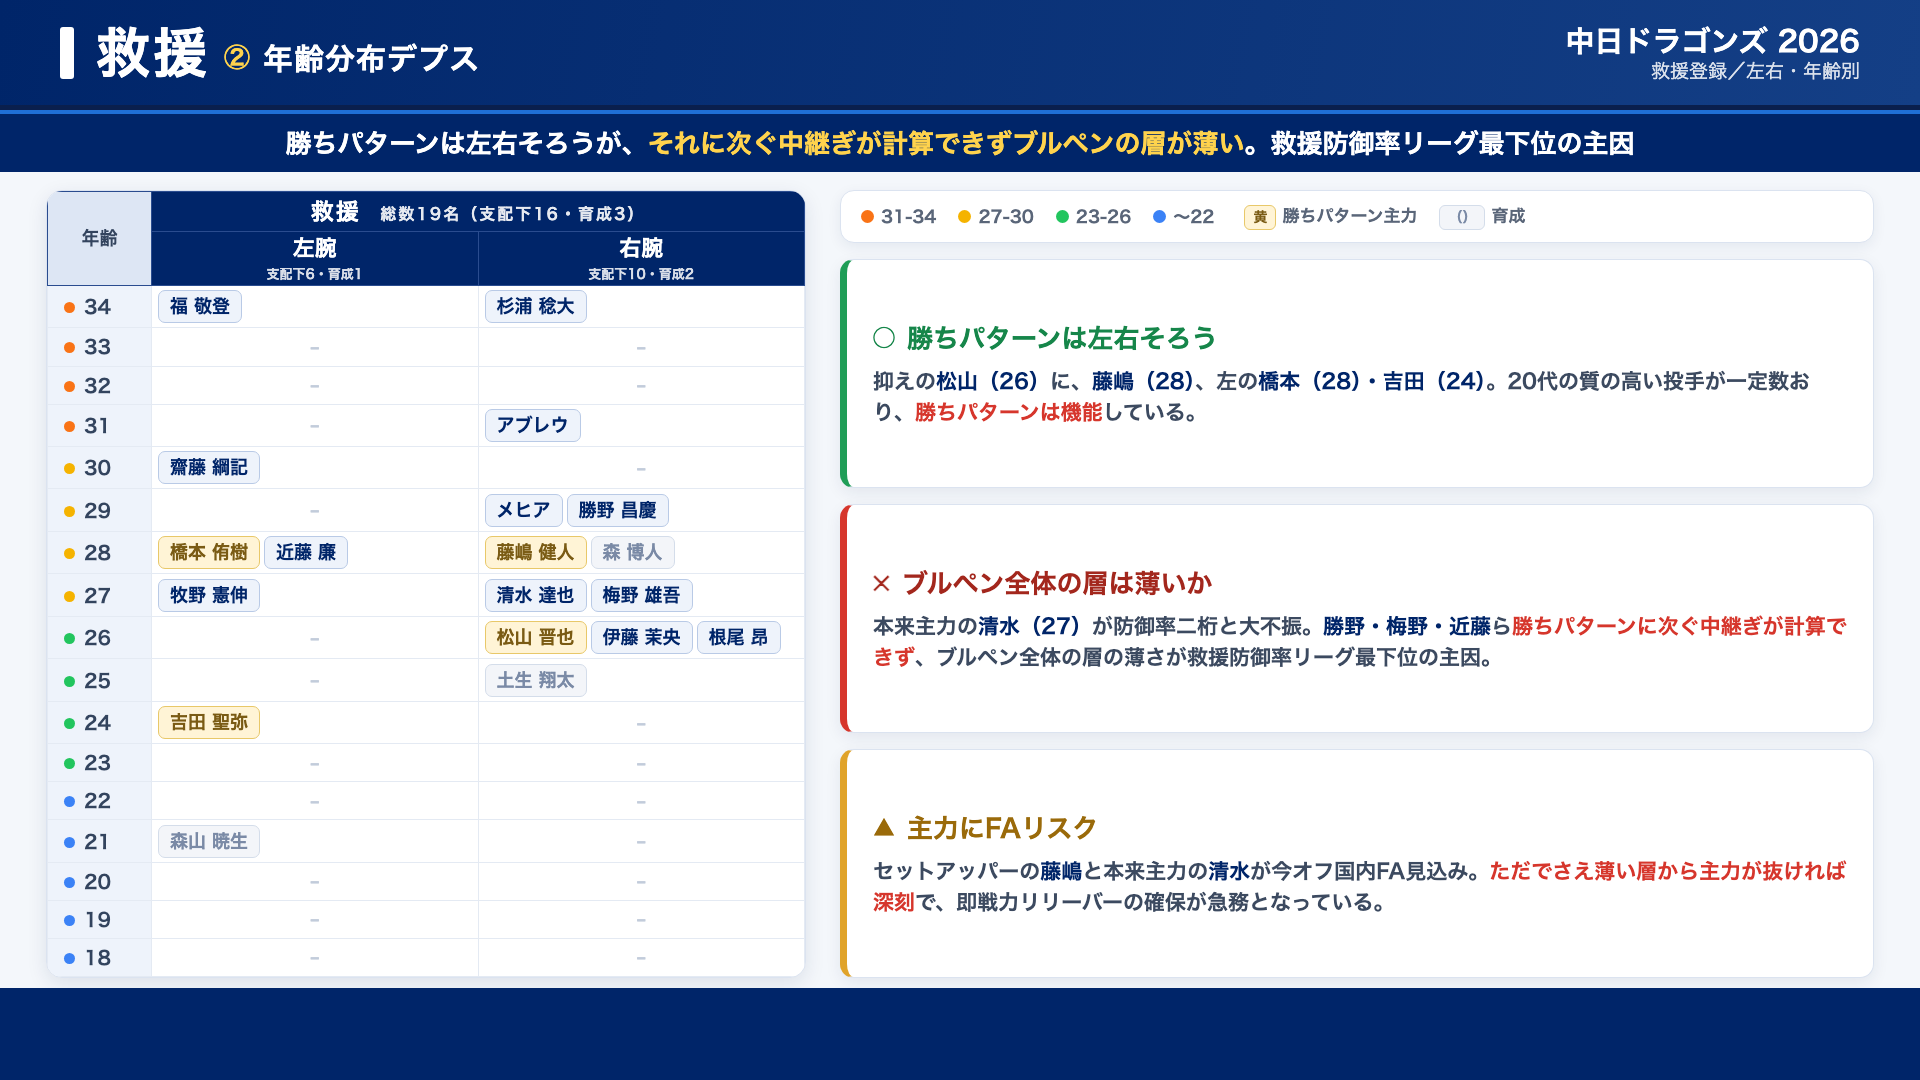The image size is (1920, 1080).
Task: Select the 清水 達也 chip
Action: pyautogui.click(x=535, y=595)
